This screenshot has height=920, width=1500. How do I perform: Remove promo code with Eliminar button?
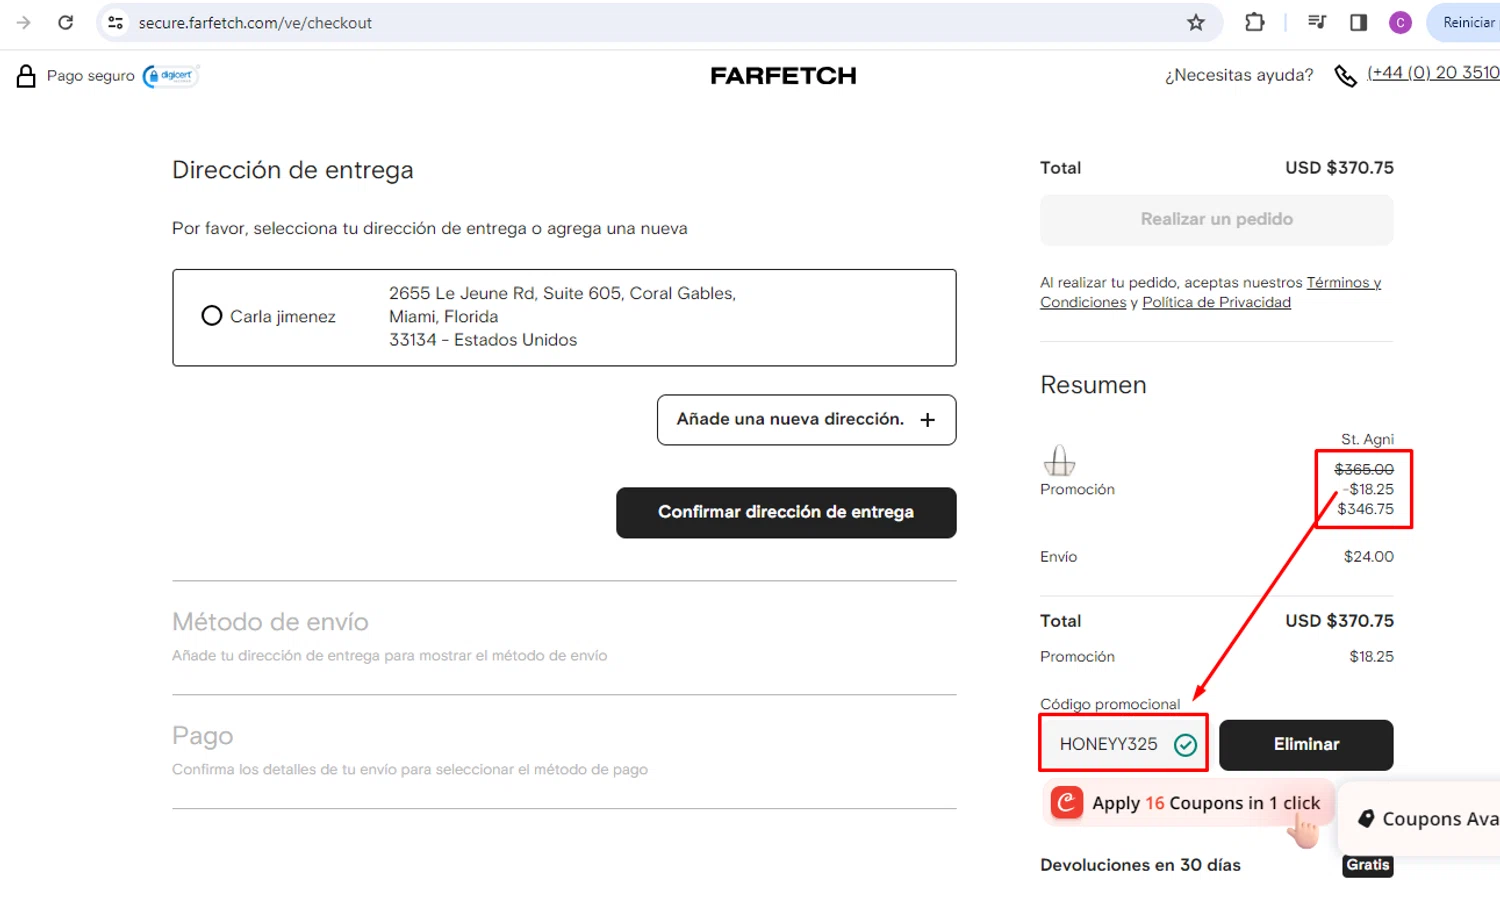tap(1306, 745)
